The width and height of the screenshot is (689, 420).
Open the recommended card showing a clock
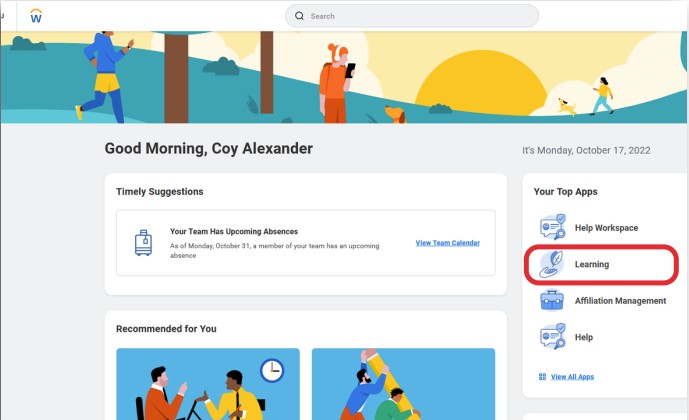(x=207, y=384)
